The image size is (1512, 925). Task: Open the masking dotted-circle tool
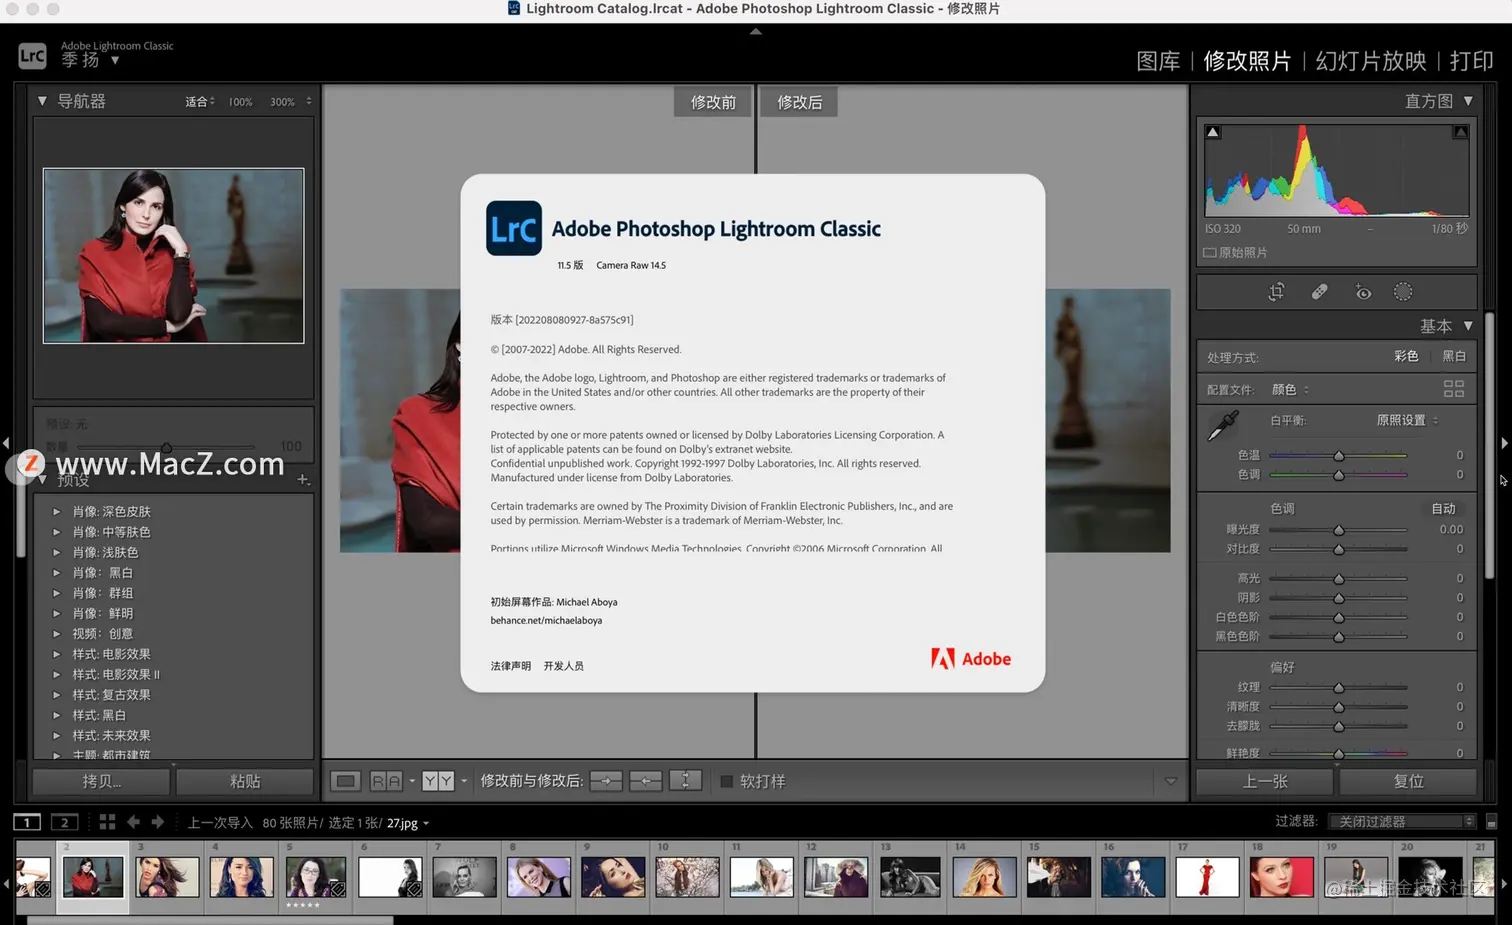pyautogui.click(x=1404, y=292)
